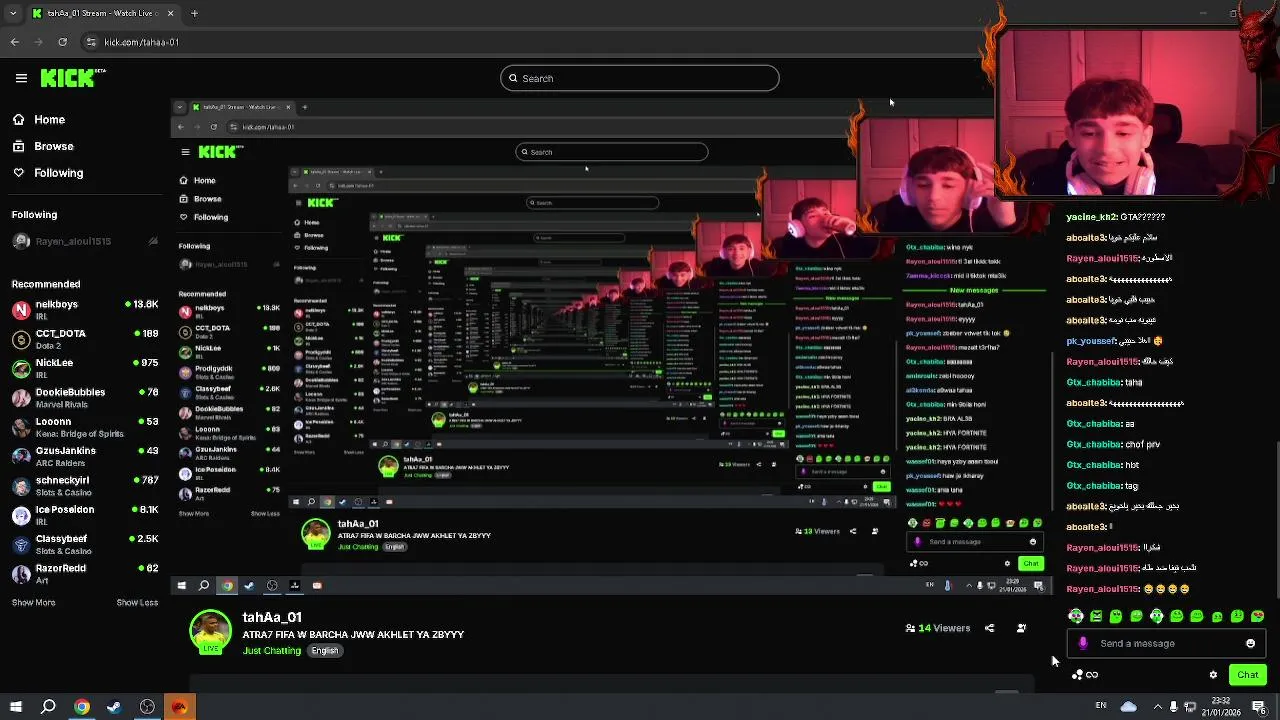Open the tab search chevron in Chrome
Screen dimensions: 1280x720
13,13
